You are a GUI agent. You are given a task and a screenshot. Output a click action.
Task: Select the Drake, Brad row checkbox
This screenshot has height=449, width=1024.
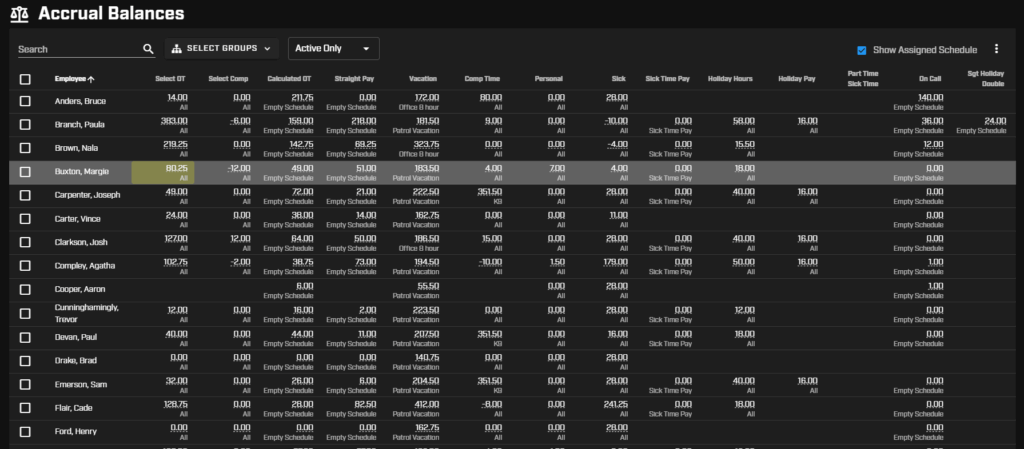tap(25, 361)
